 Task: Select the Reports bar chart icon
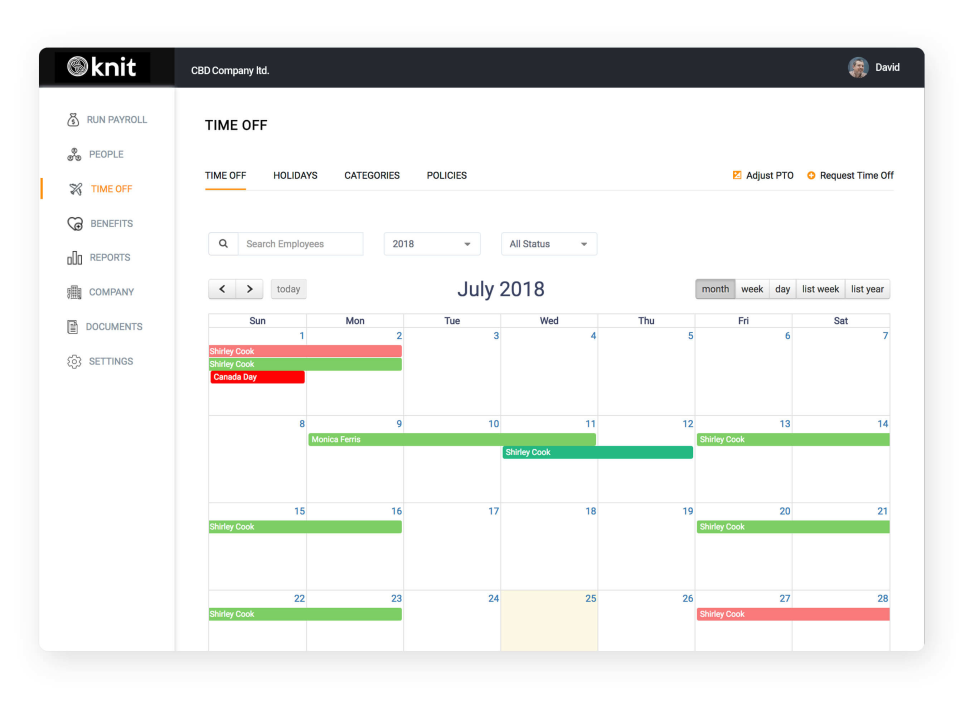pyautogui.click(x=74, y=257)
